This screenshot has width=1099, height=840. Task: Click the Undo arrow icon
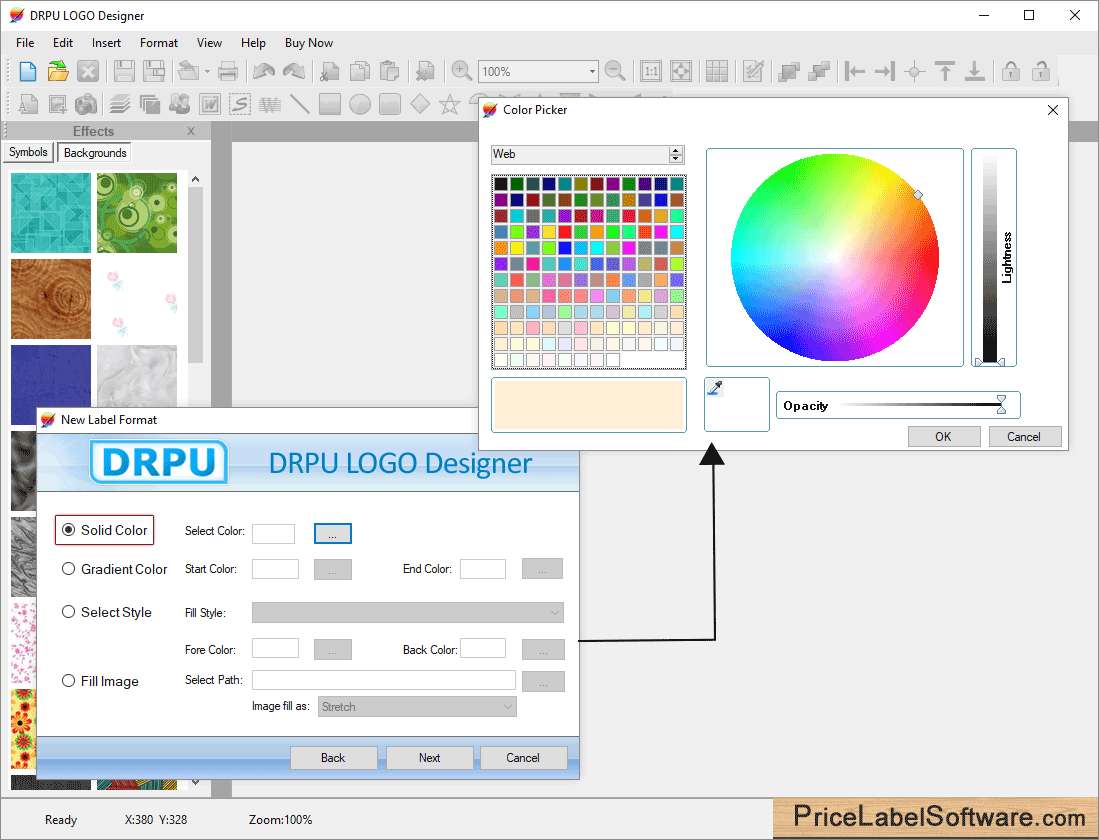(264, 72)
